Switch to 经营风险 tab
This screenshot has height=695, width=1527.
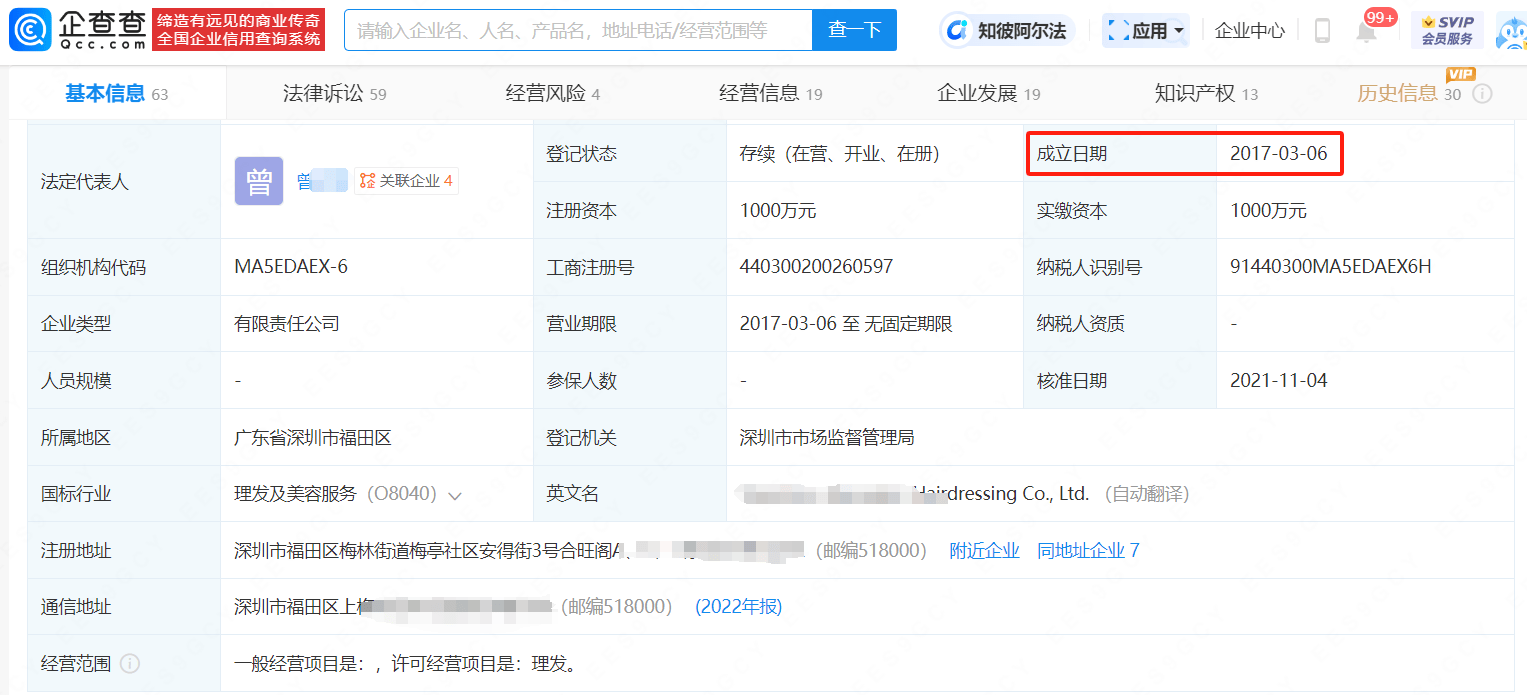pyautogui.click(x=552, y=94)
